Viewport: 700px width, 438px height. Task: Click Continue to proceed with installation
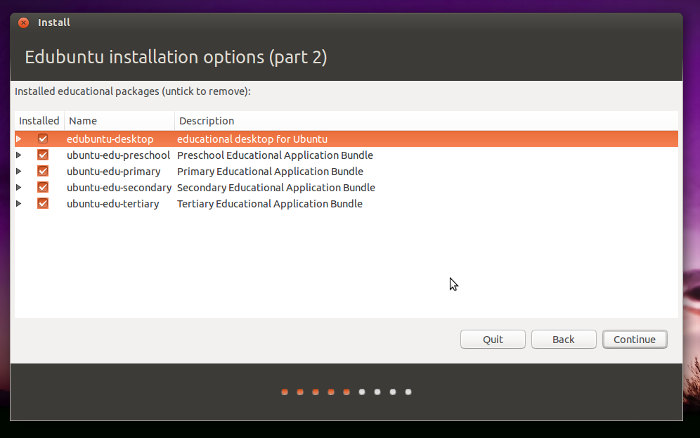point(634,339)
